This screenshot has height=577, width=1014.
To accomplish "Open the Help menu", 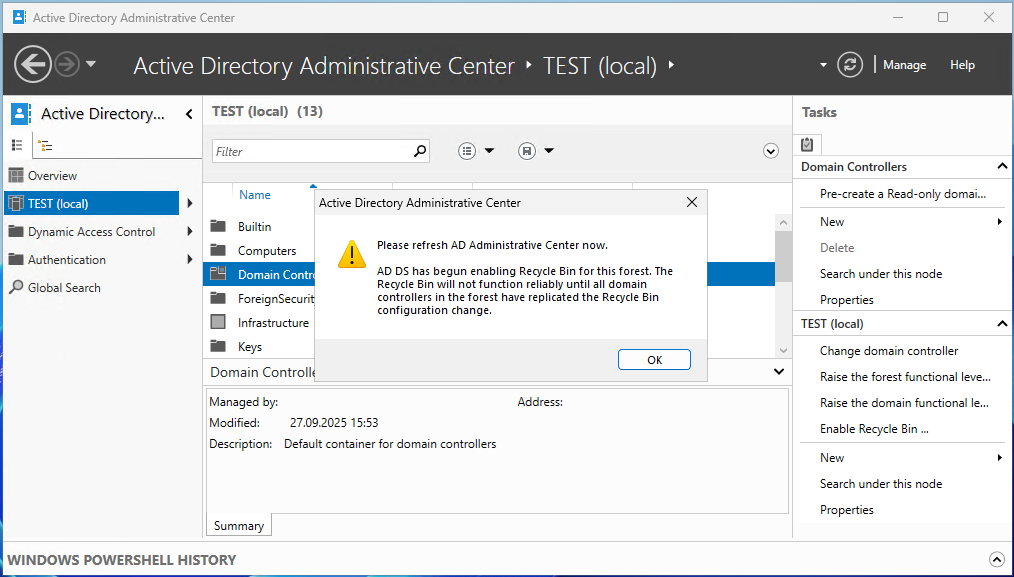I will [x=962, y=65].
